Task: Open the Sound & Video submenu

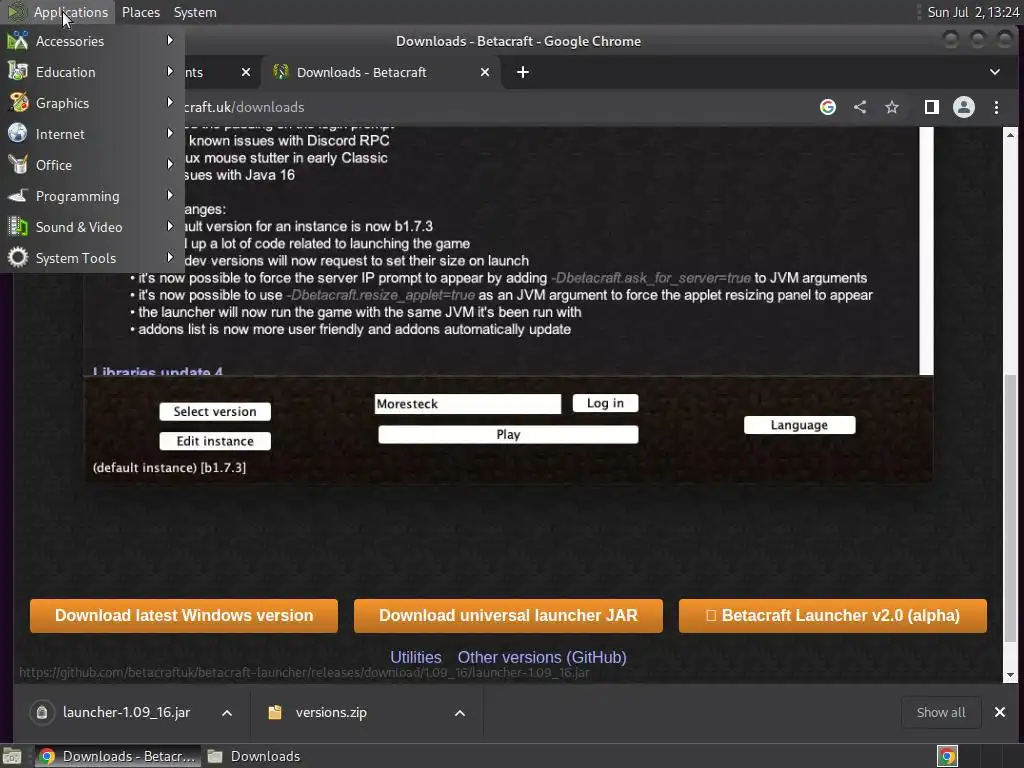Action: [x=91, y=227]
